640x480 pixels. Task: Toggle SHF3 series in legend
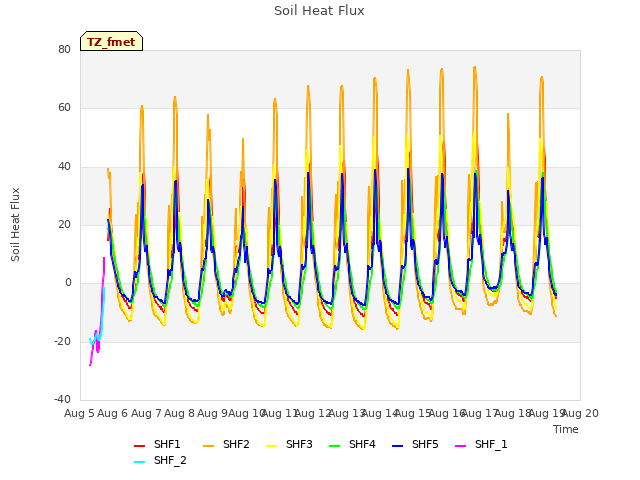(289, 444)
